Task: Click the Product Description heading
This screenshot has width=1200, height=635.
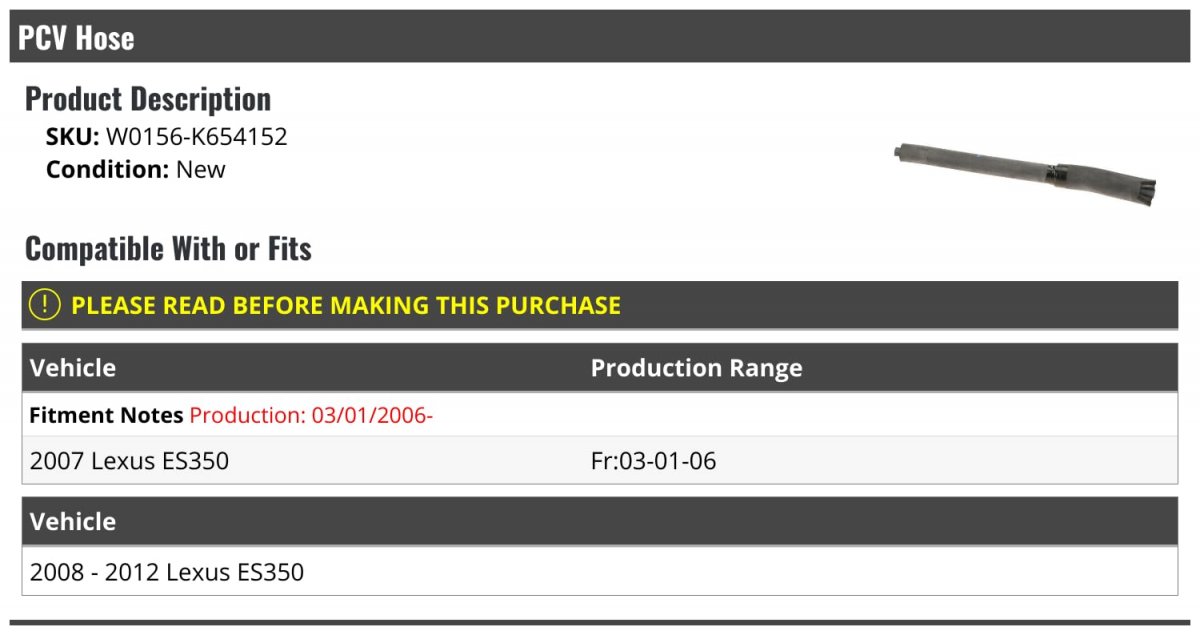Action: pos(148,99)
